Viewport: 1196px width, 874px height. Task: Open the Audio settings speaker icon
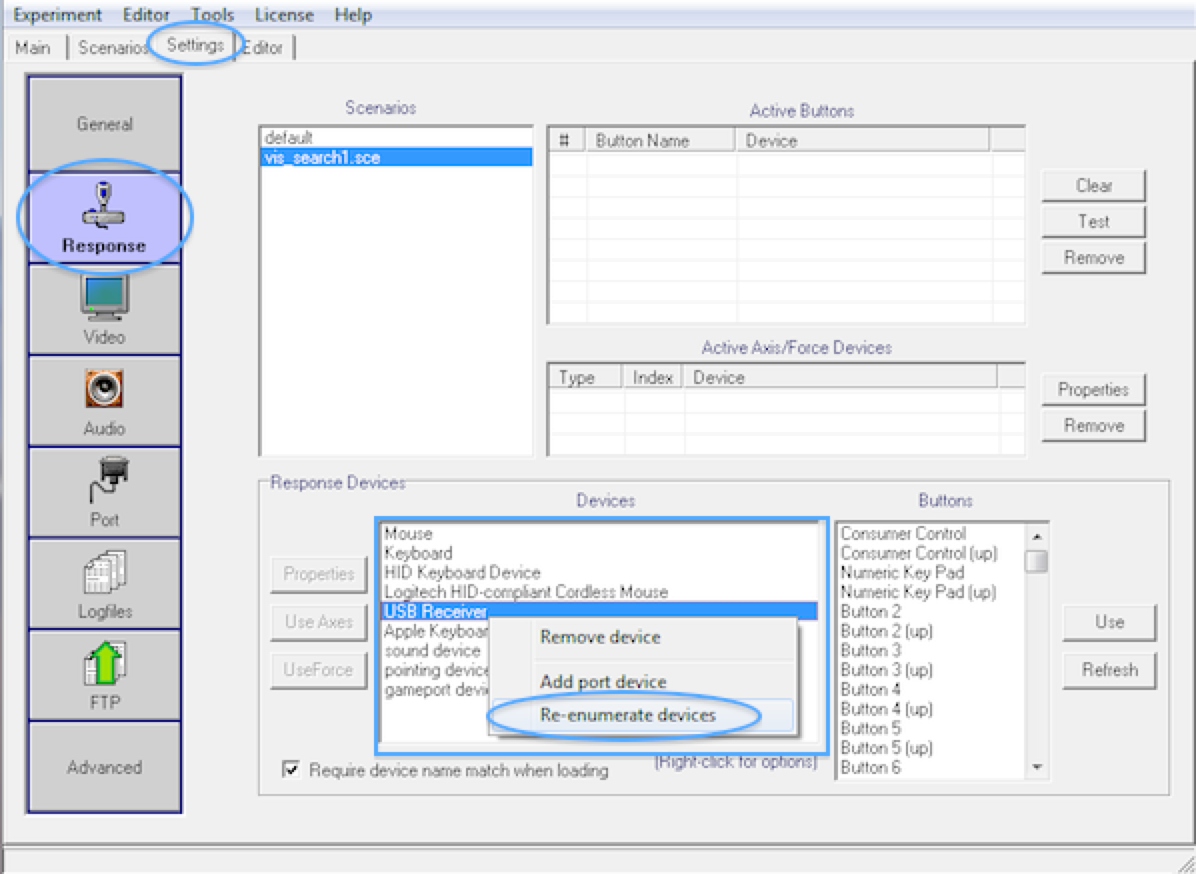coord(104,389)
